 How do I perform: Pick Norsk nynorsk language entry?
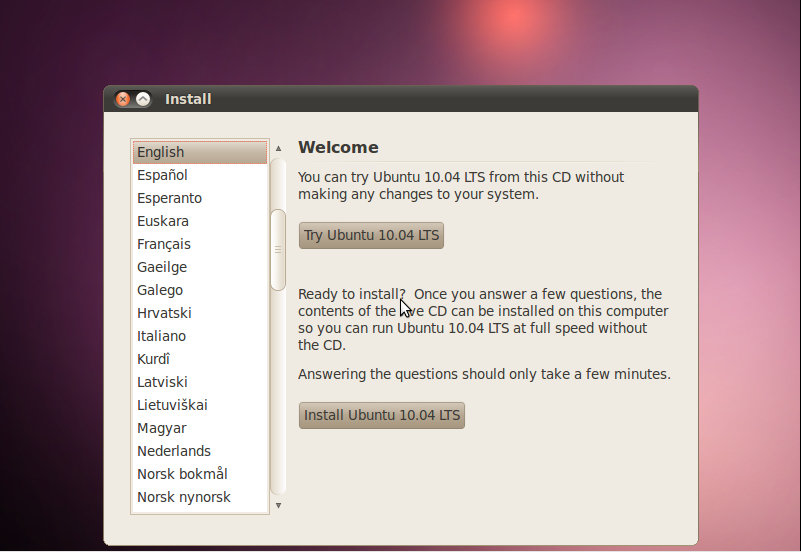[200, 497]
